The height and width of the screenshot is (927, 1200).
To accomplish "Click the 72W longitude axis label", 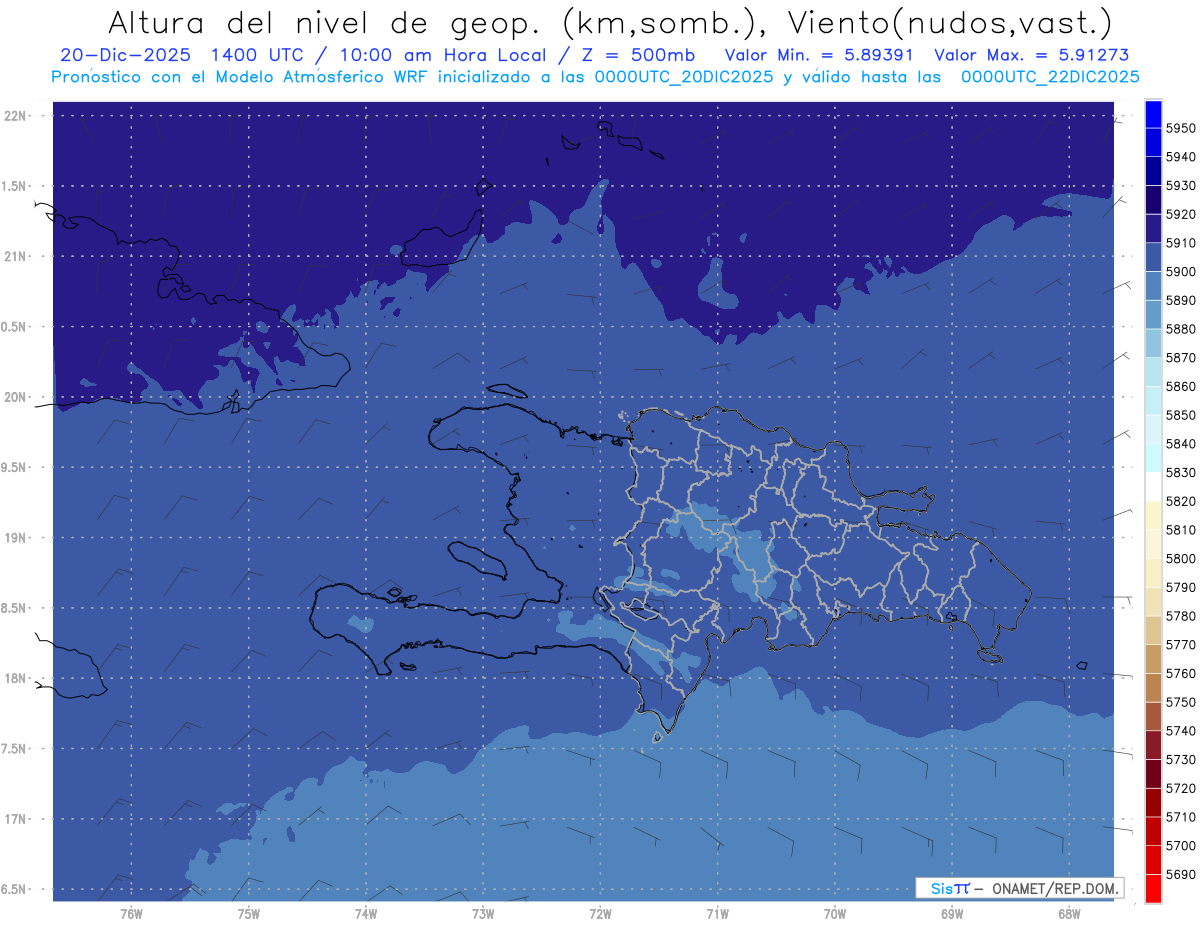I will point(600,913).
